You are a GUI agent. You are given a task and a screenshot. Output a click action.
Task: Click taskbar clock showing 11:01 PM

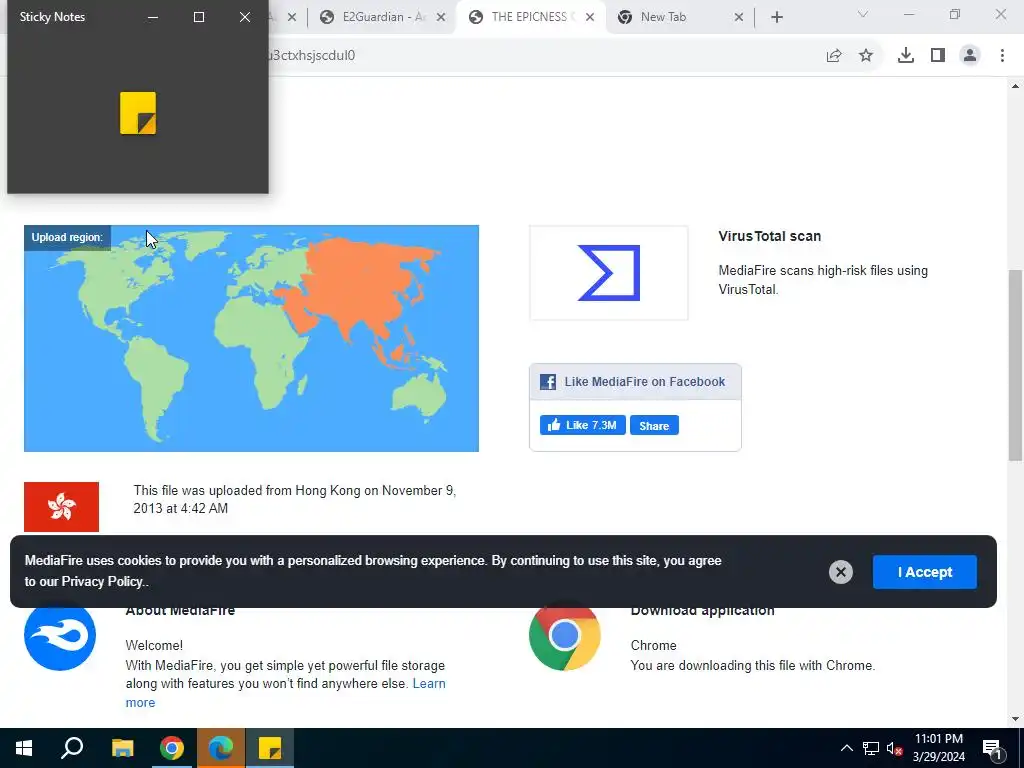coord(938,748)
